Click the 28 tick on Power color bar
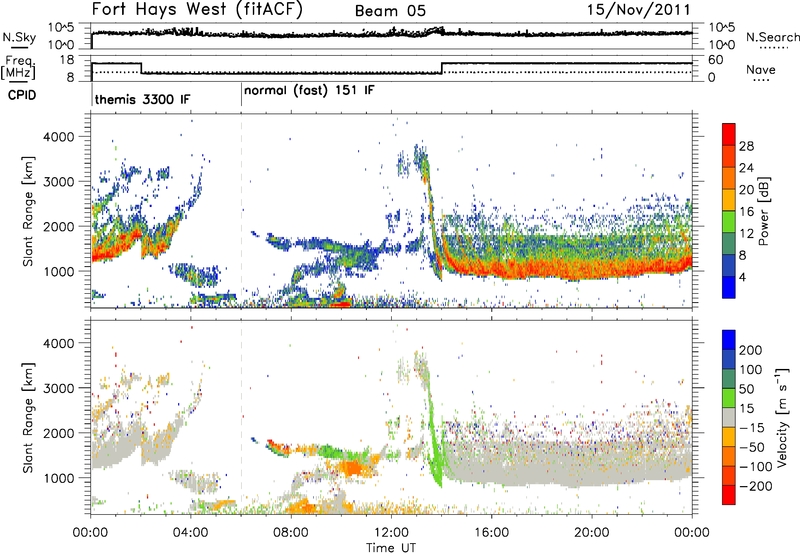Image resolution: width=800 pixels, height=554 pixels. (x=746, y=146)
